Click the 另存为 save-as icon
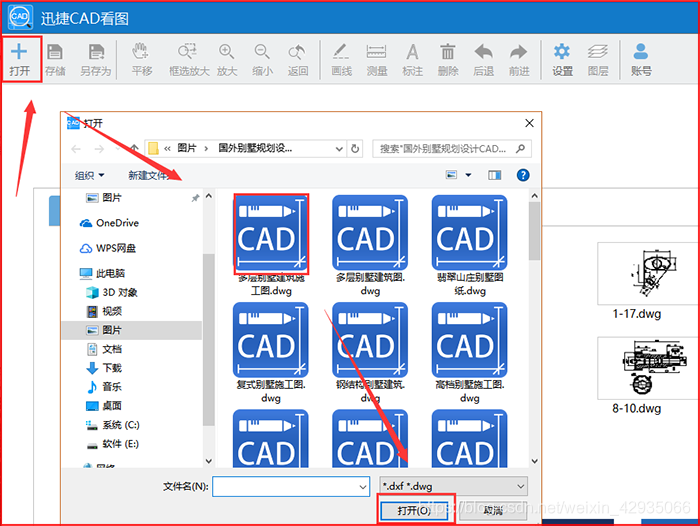Screen dimensions: 700x526 [96, 59]
